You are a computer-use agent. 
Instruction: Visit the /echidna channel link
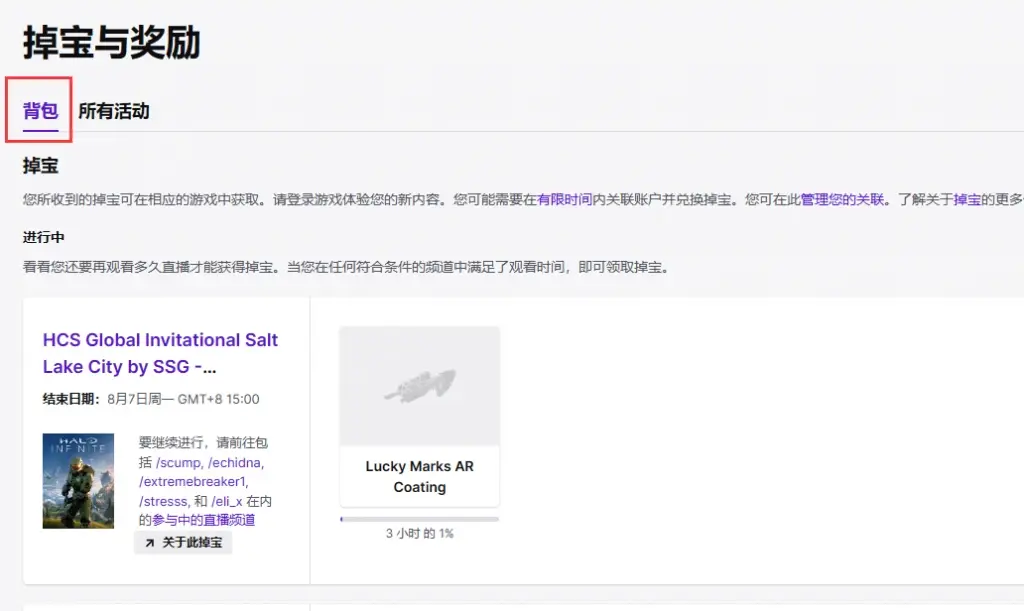coord(232,462)
